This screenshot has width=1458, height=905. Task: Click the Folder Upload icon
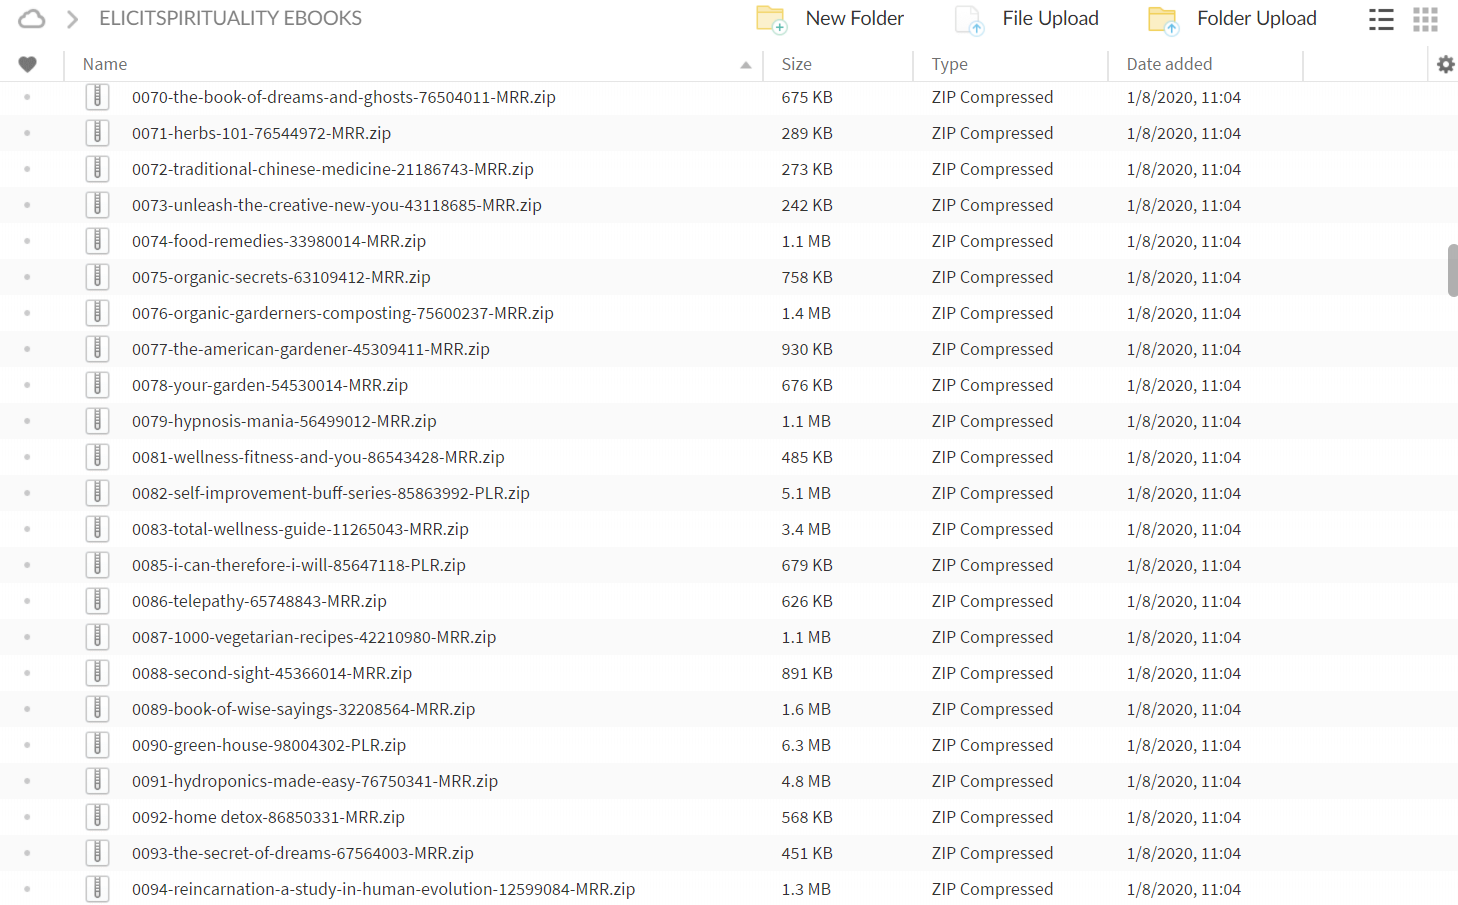[1163, 19]
